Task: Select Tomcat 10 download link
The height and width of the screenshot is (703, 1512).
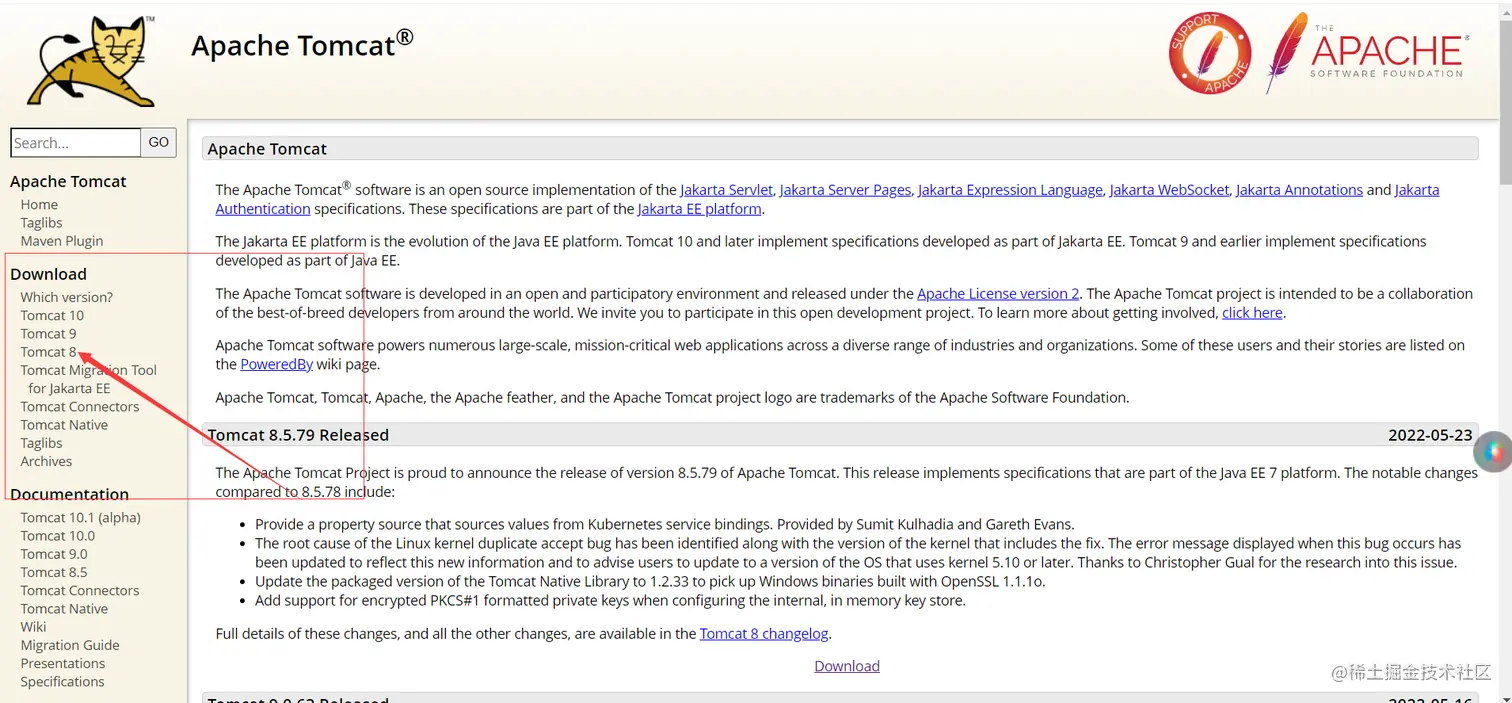Action: (x=52, y=315)
